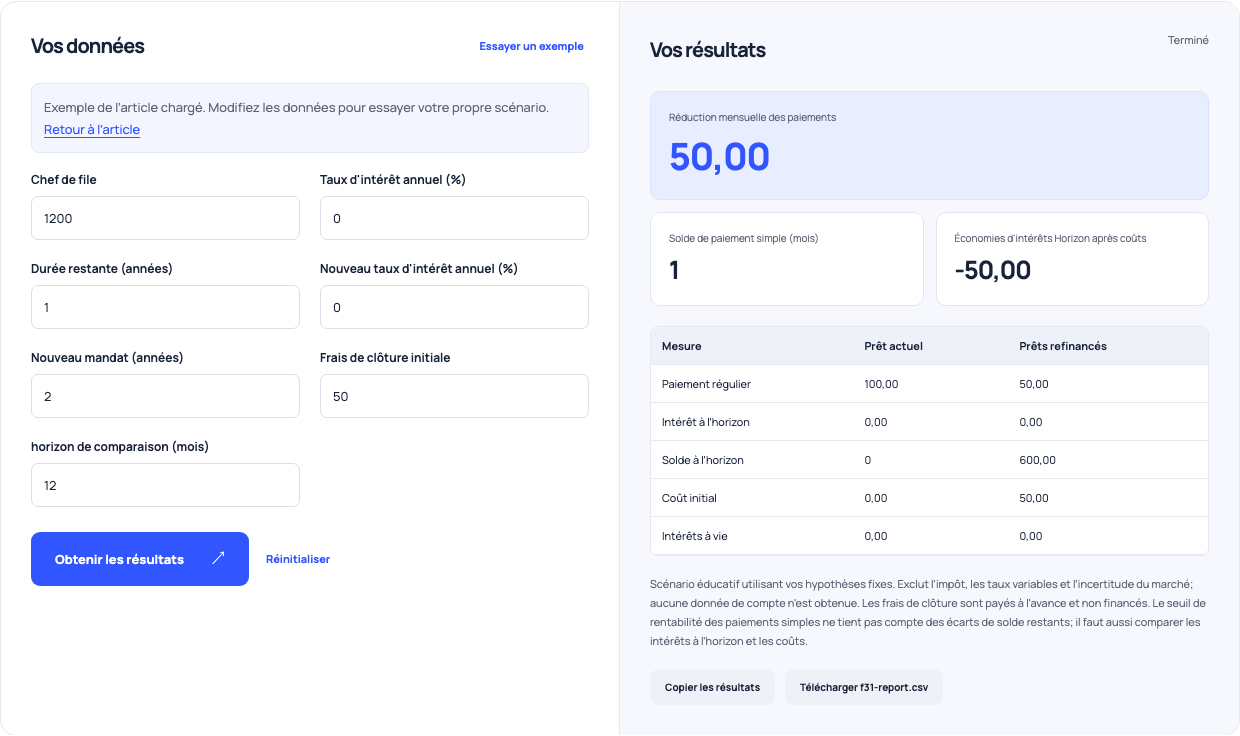Click the 600,00 value in Solde à l'horizon
1240x736 pixels.
coord(1038,460)
